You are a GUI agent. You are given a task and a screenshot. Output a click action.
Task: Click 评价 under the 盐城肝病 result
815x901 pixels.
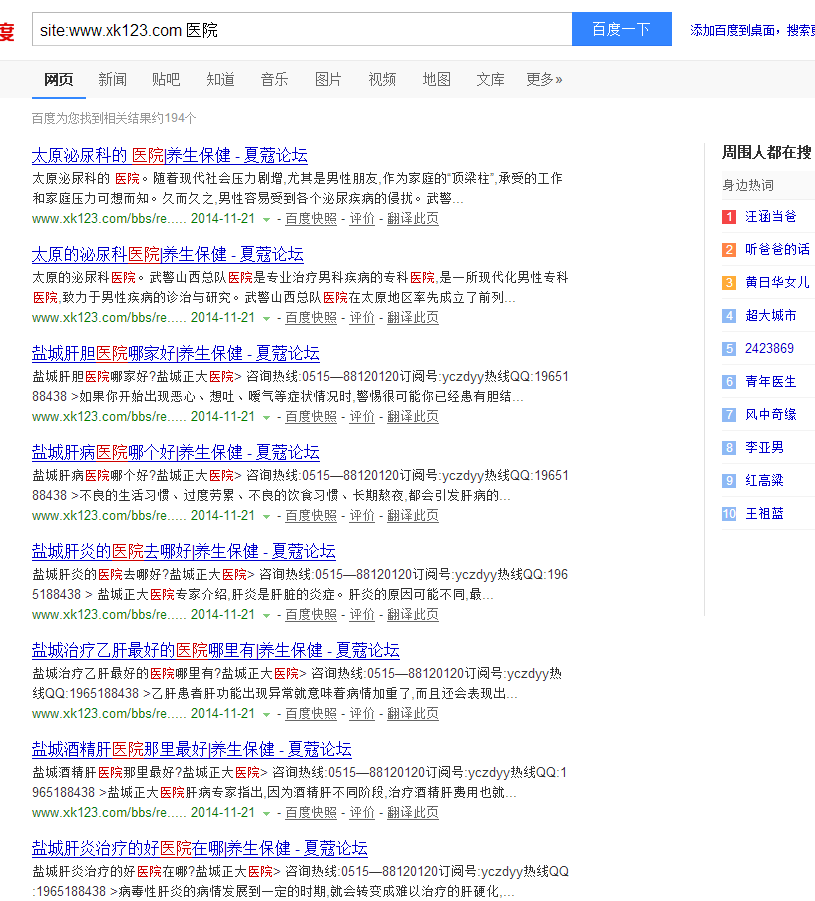pos(362,516)
